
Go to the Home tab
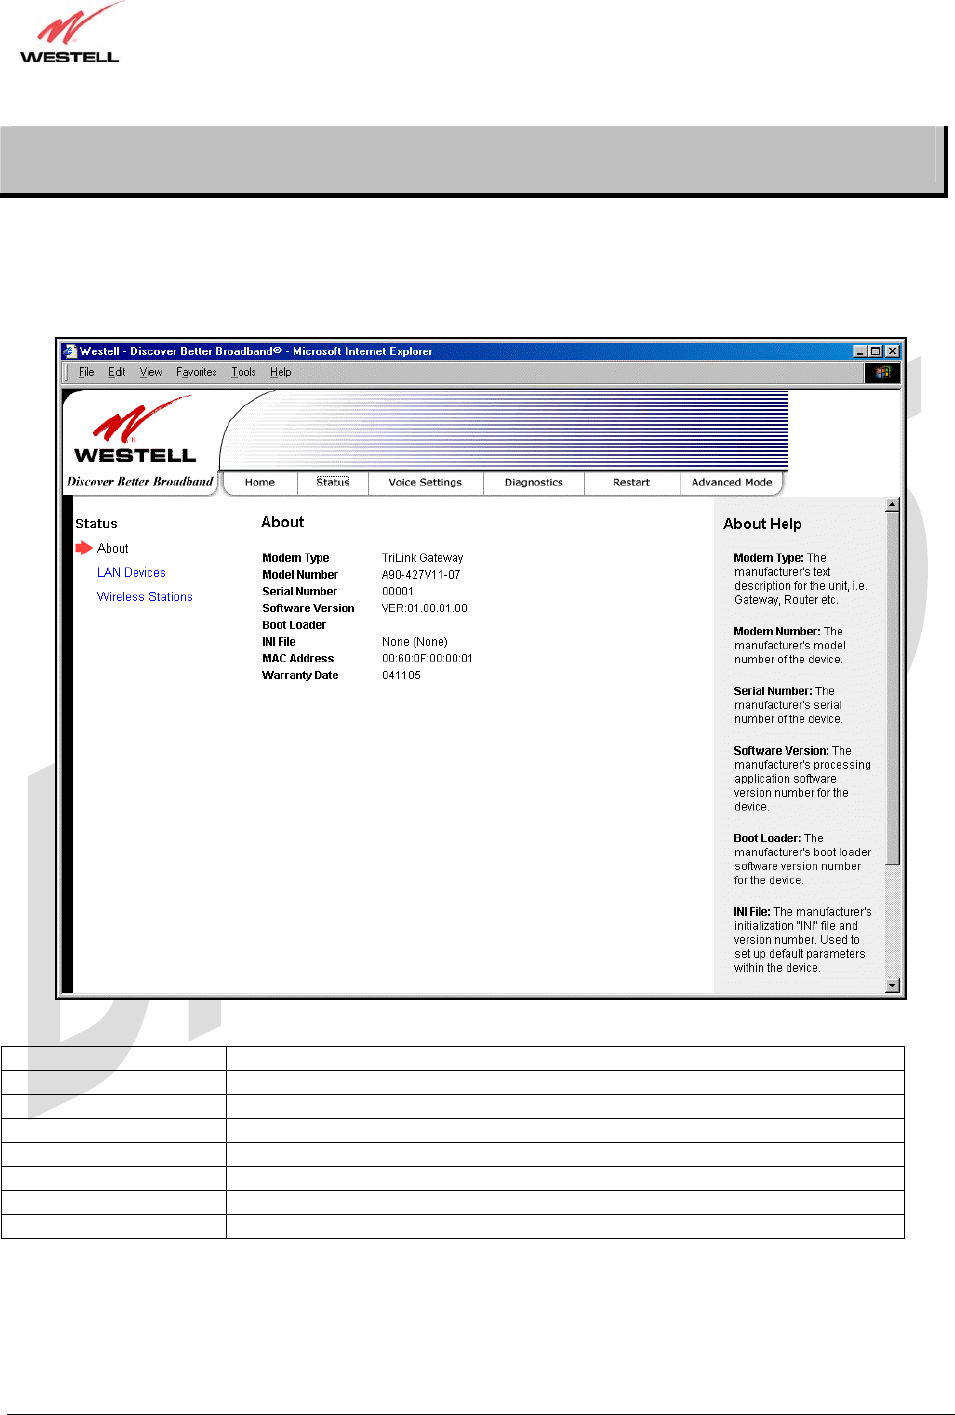click(x=260, y=482)
